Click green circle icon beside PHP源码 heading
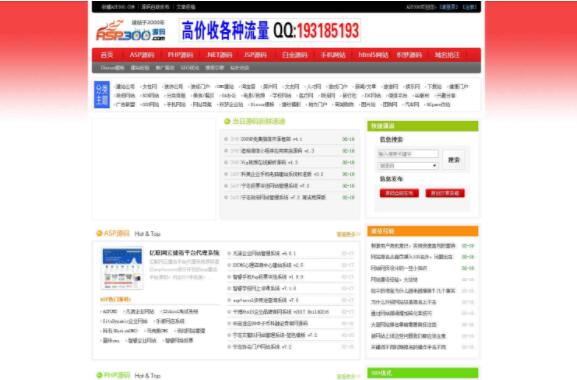 (x=99, y=375)
